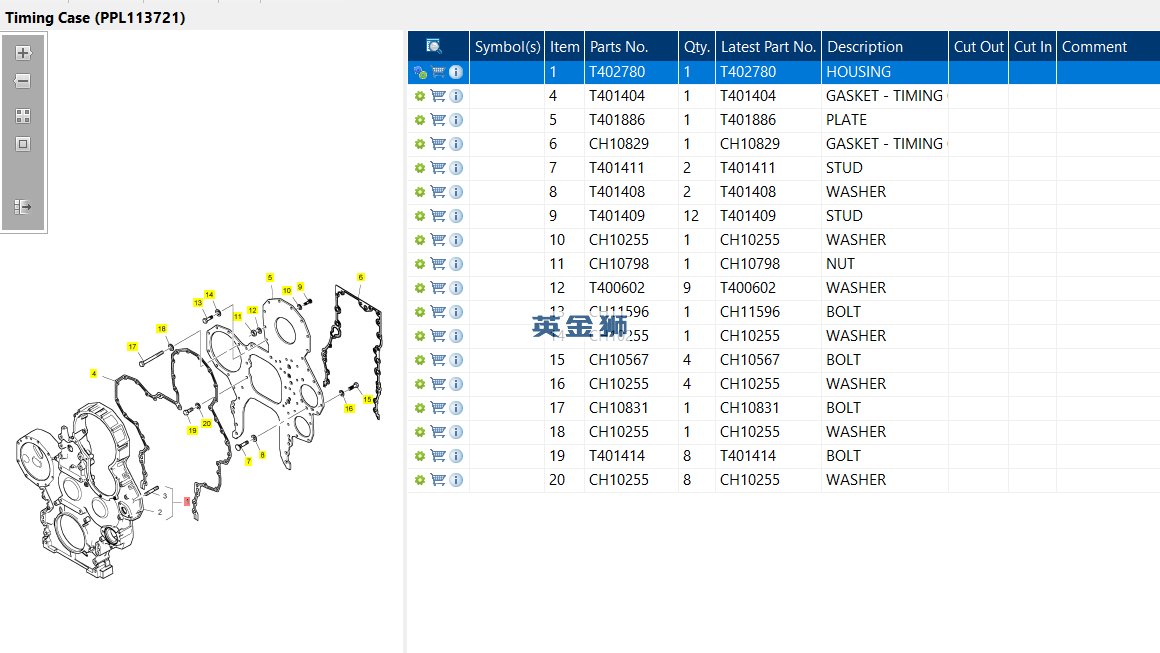Add PLATE T401886 to cart
This screenshot has height=653, width=1160.
(438, 120)
